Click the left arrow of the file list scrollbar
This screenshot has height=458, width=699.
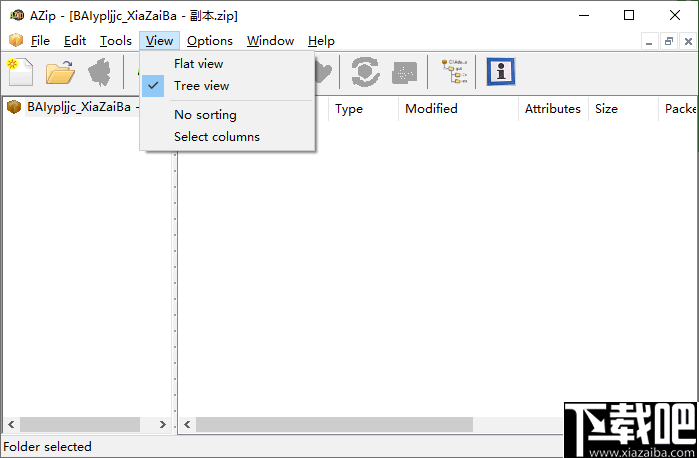pyautogui.click(x=187, y=425)
